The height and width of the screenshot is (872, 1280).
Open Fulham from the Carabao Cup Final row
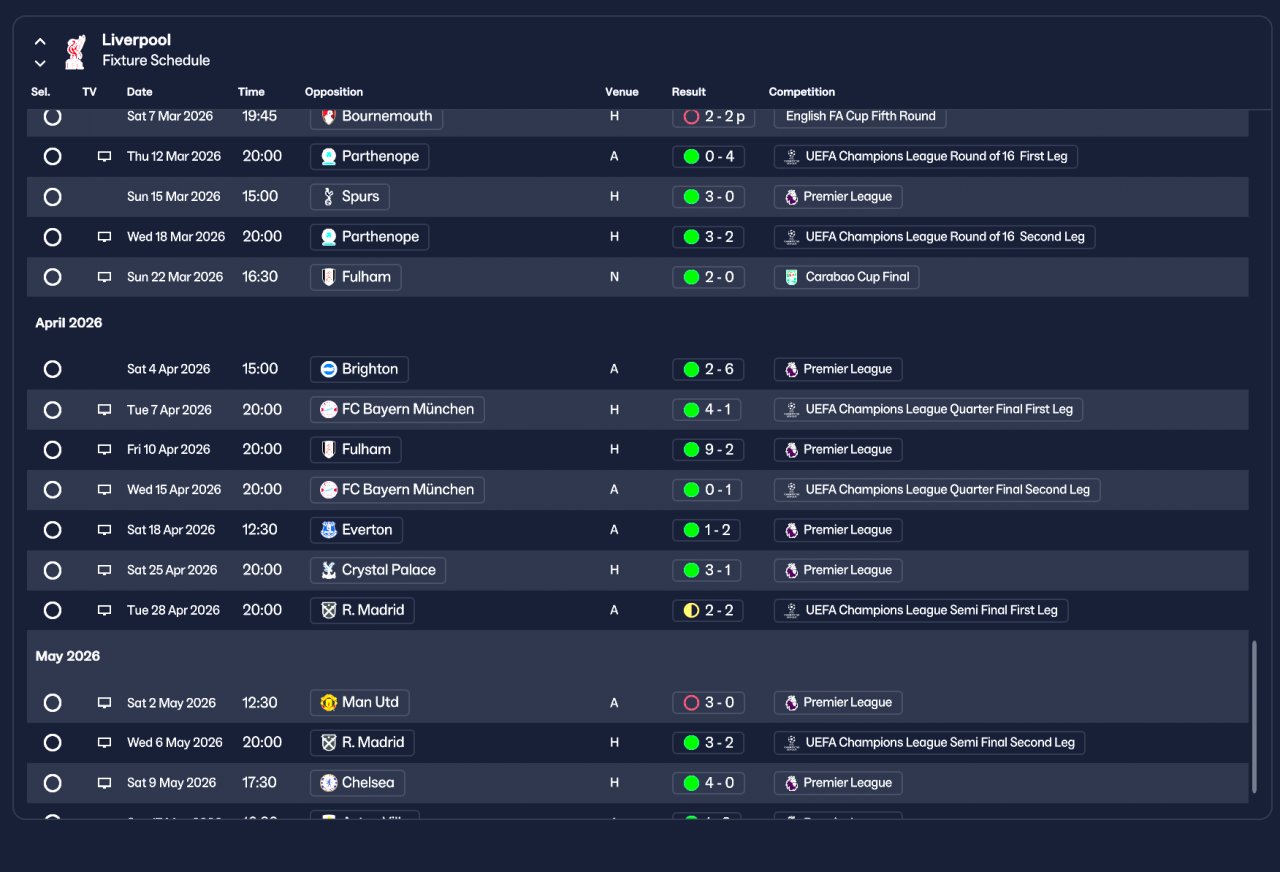[x=355, y=277]
